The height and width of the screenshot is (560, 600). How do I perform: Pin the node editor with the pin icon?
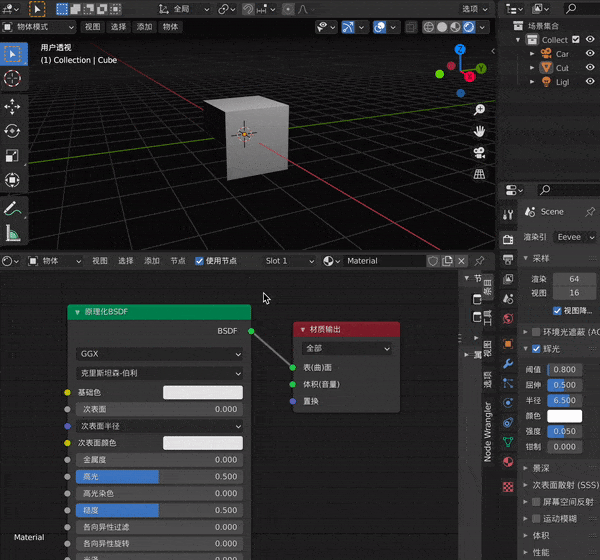coord(479,261)
